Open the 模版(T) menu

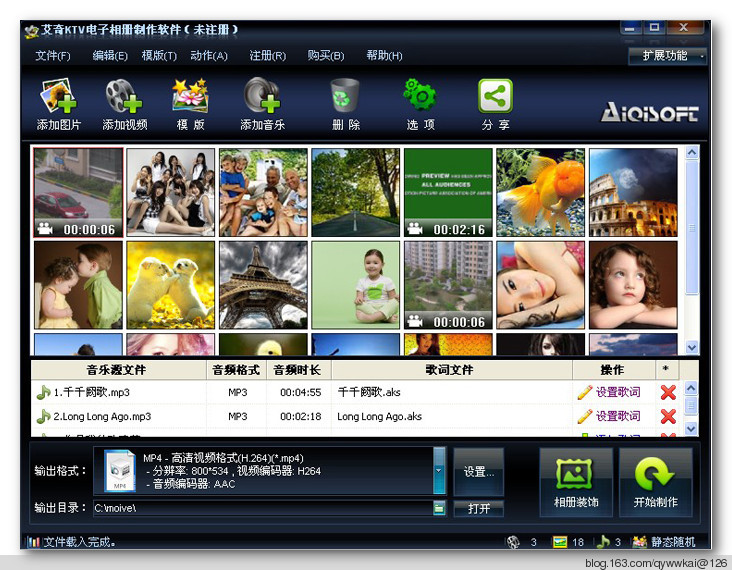[159, 56]
